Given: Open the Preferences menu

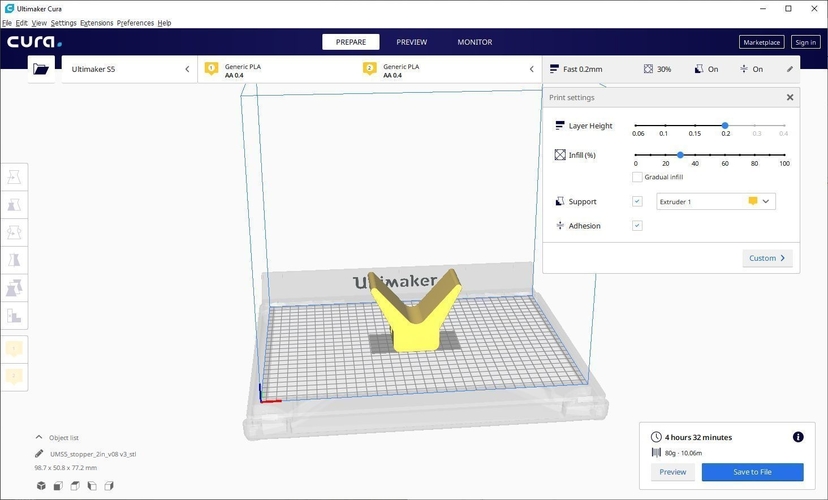Looking at the screenshot, I should click(x=135, y=23).
